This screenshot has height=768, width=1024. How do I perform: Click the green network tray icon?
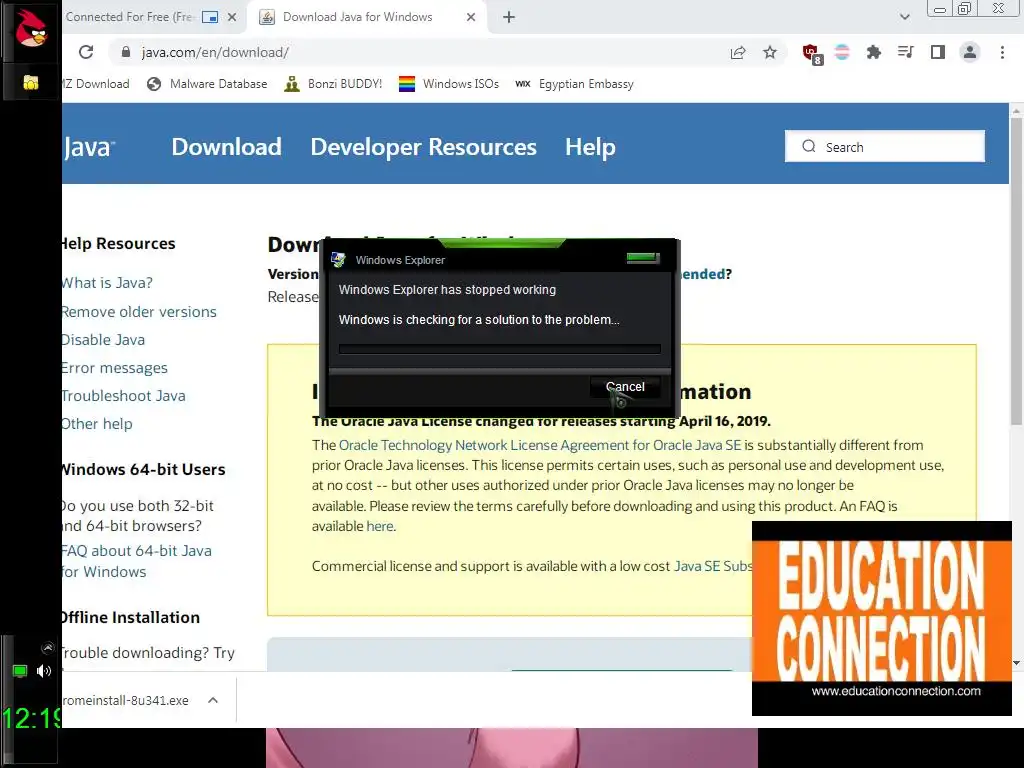click(x=20, y=671)
